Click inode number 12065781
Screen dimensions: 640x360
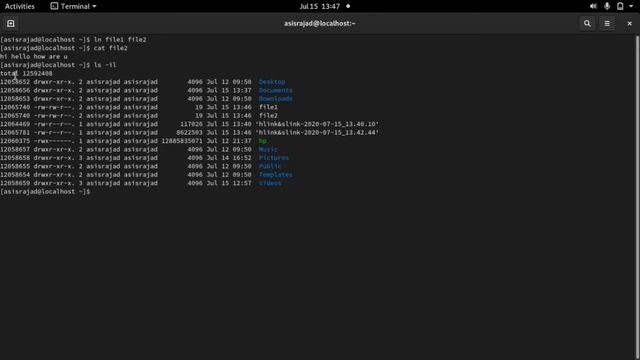click(15, 132)
